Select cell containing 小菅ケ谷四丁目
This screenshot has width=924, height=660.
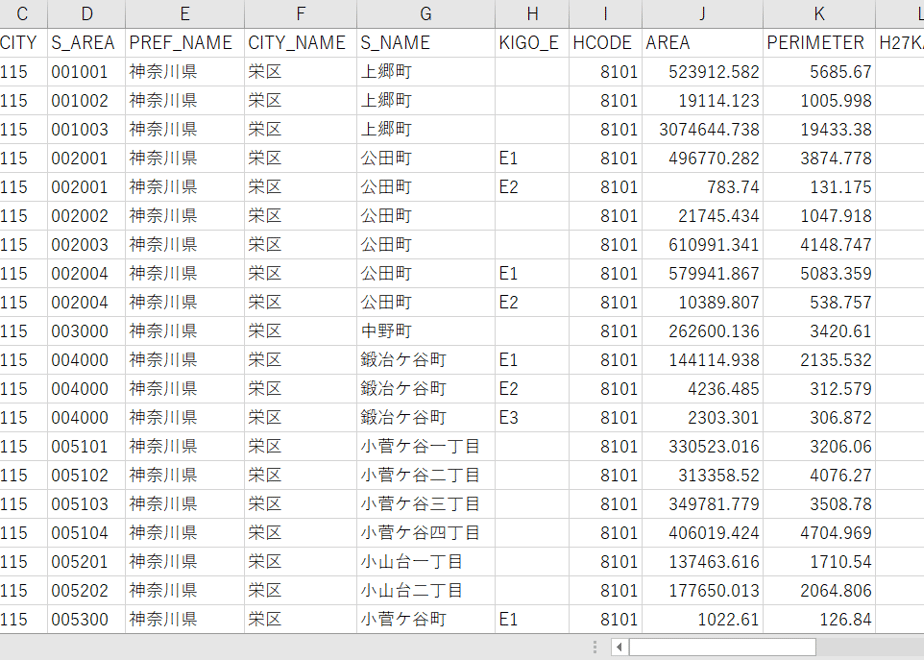tap(425, 533)
